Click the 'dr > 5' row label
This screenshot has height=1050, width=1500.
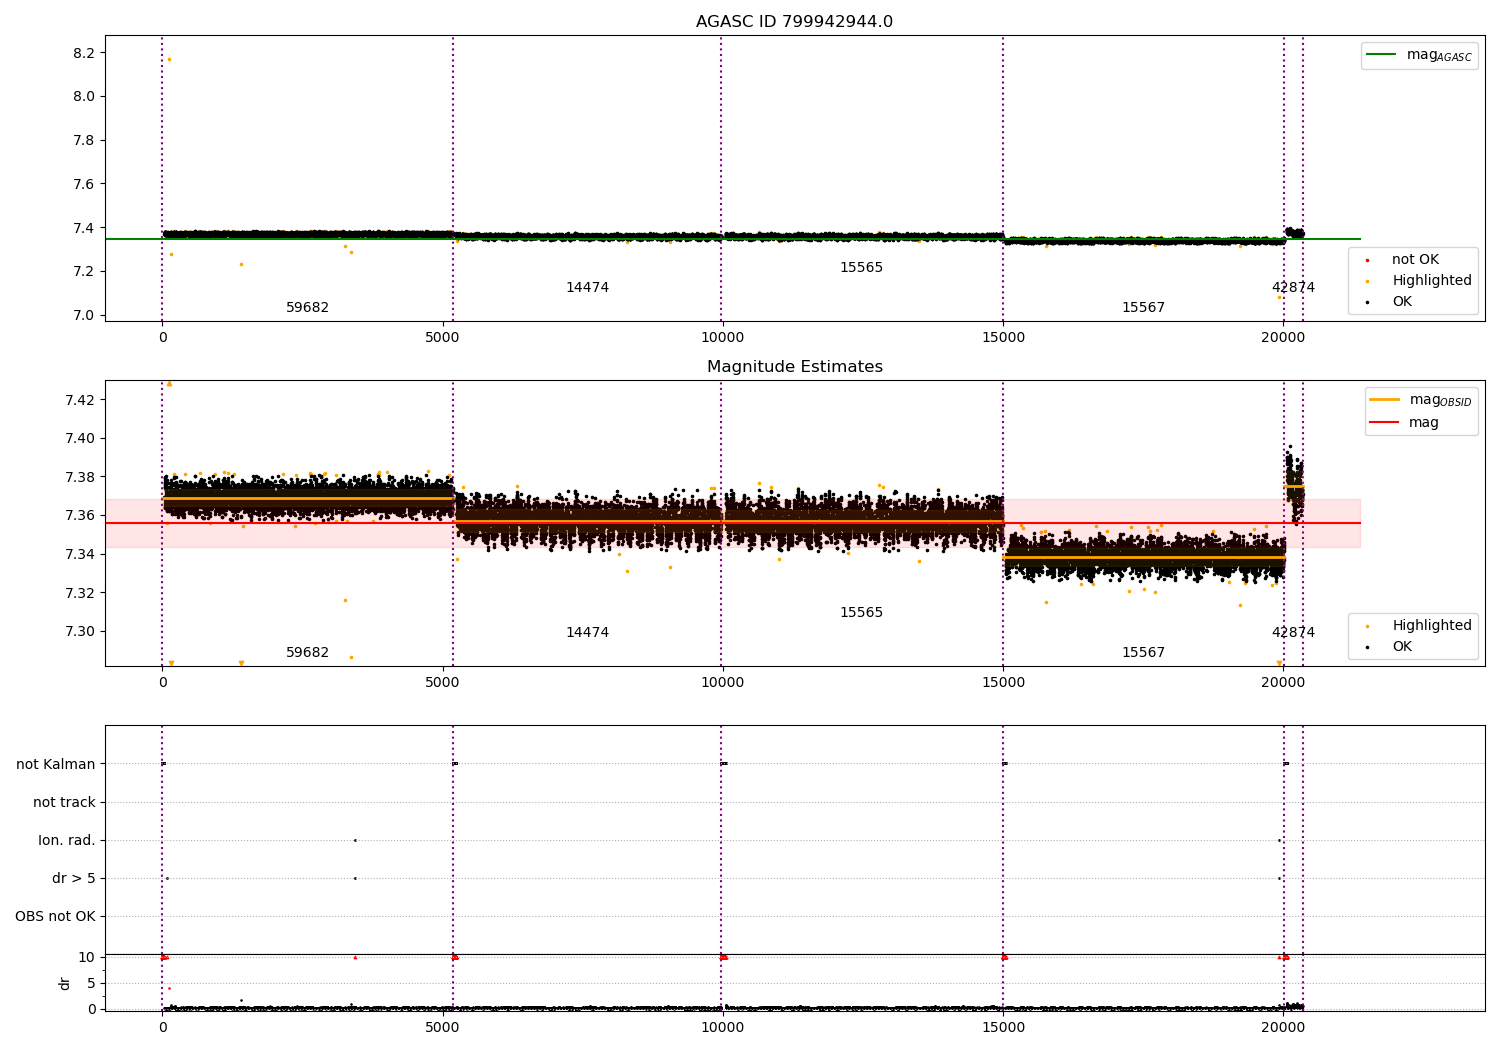pyautogui.click(x=74, y=879)
